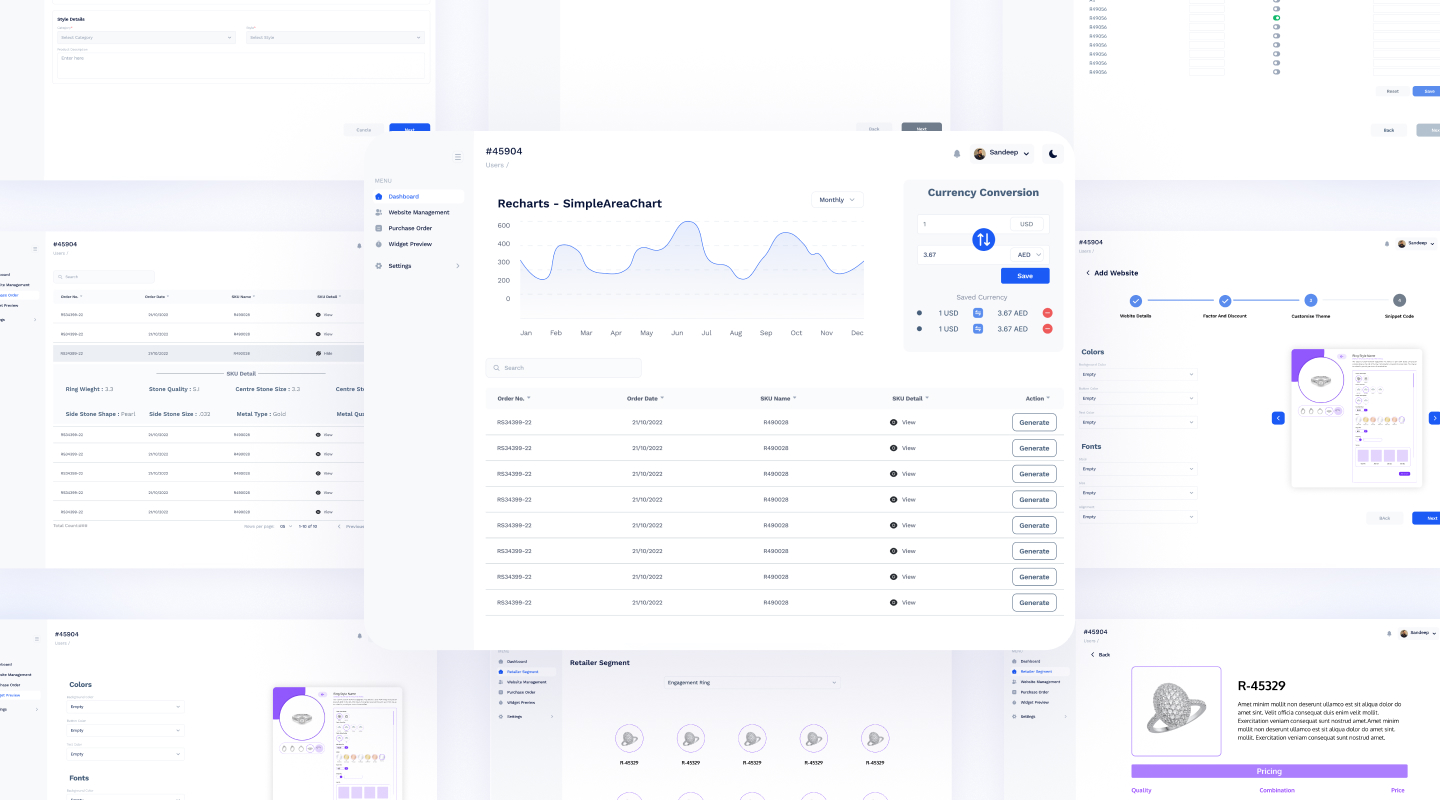The image size is (1440, 800).
Task: Swap currencies with the blue arrows button
Action: [983, 240]
